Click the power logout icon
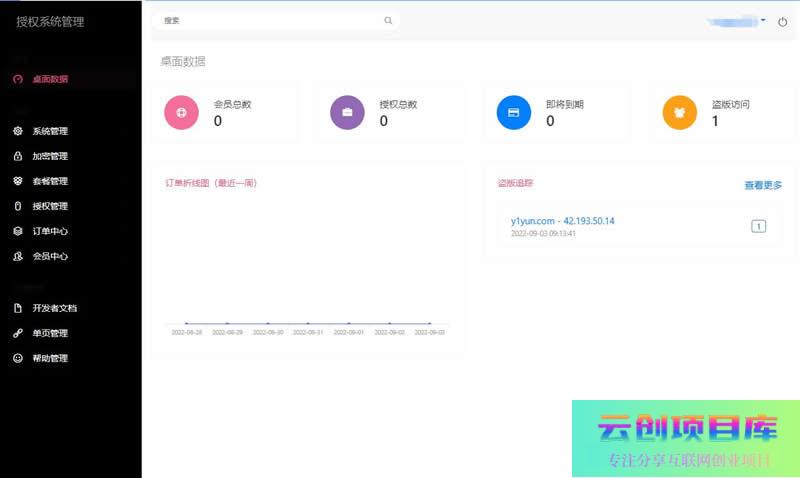This screenshot has width=800, height=478. (782, 20)
